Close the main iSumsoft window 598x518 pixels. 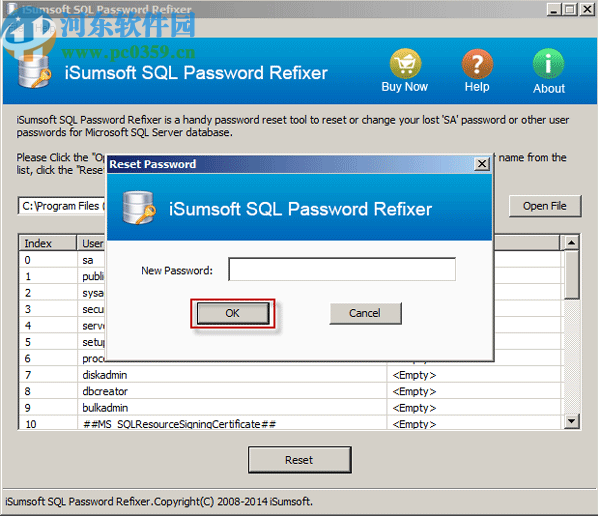click(587, 10)
